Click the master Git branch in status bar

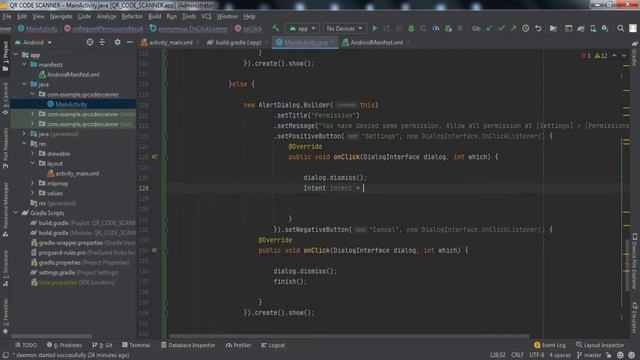click(x=589, y=355)
